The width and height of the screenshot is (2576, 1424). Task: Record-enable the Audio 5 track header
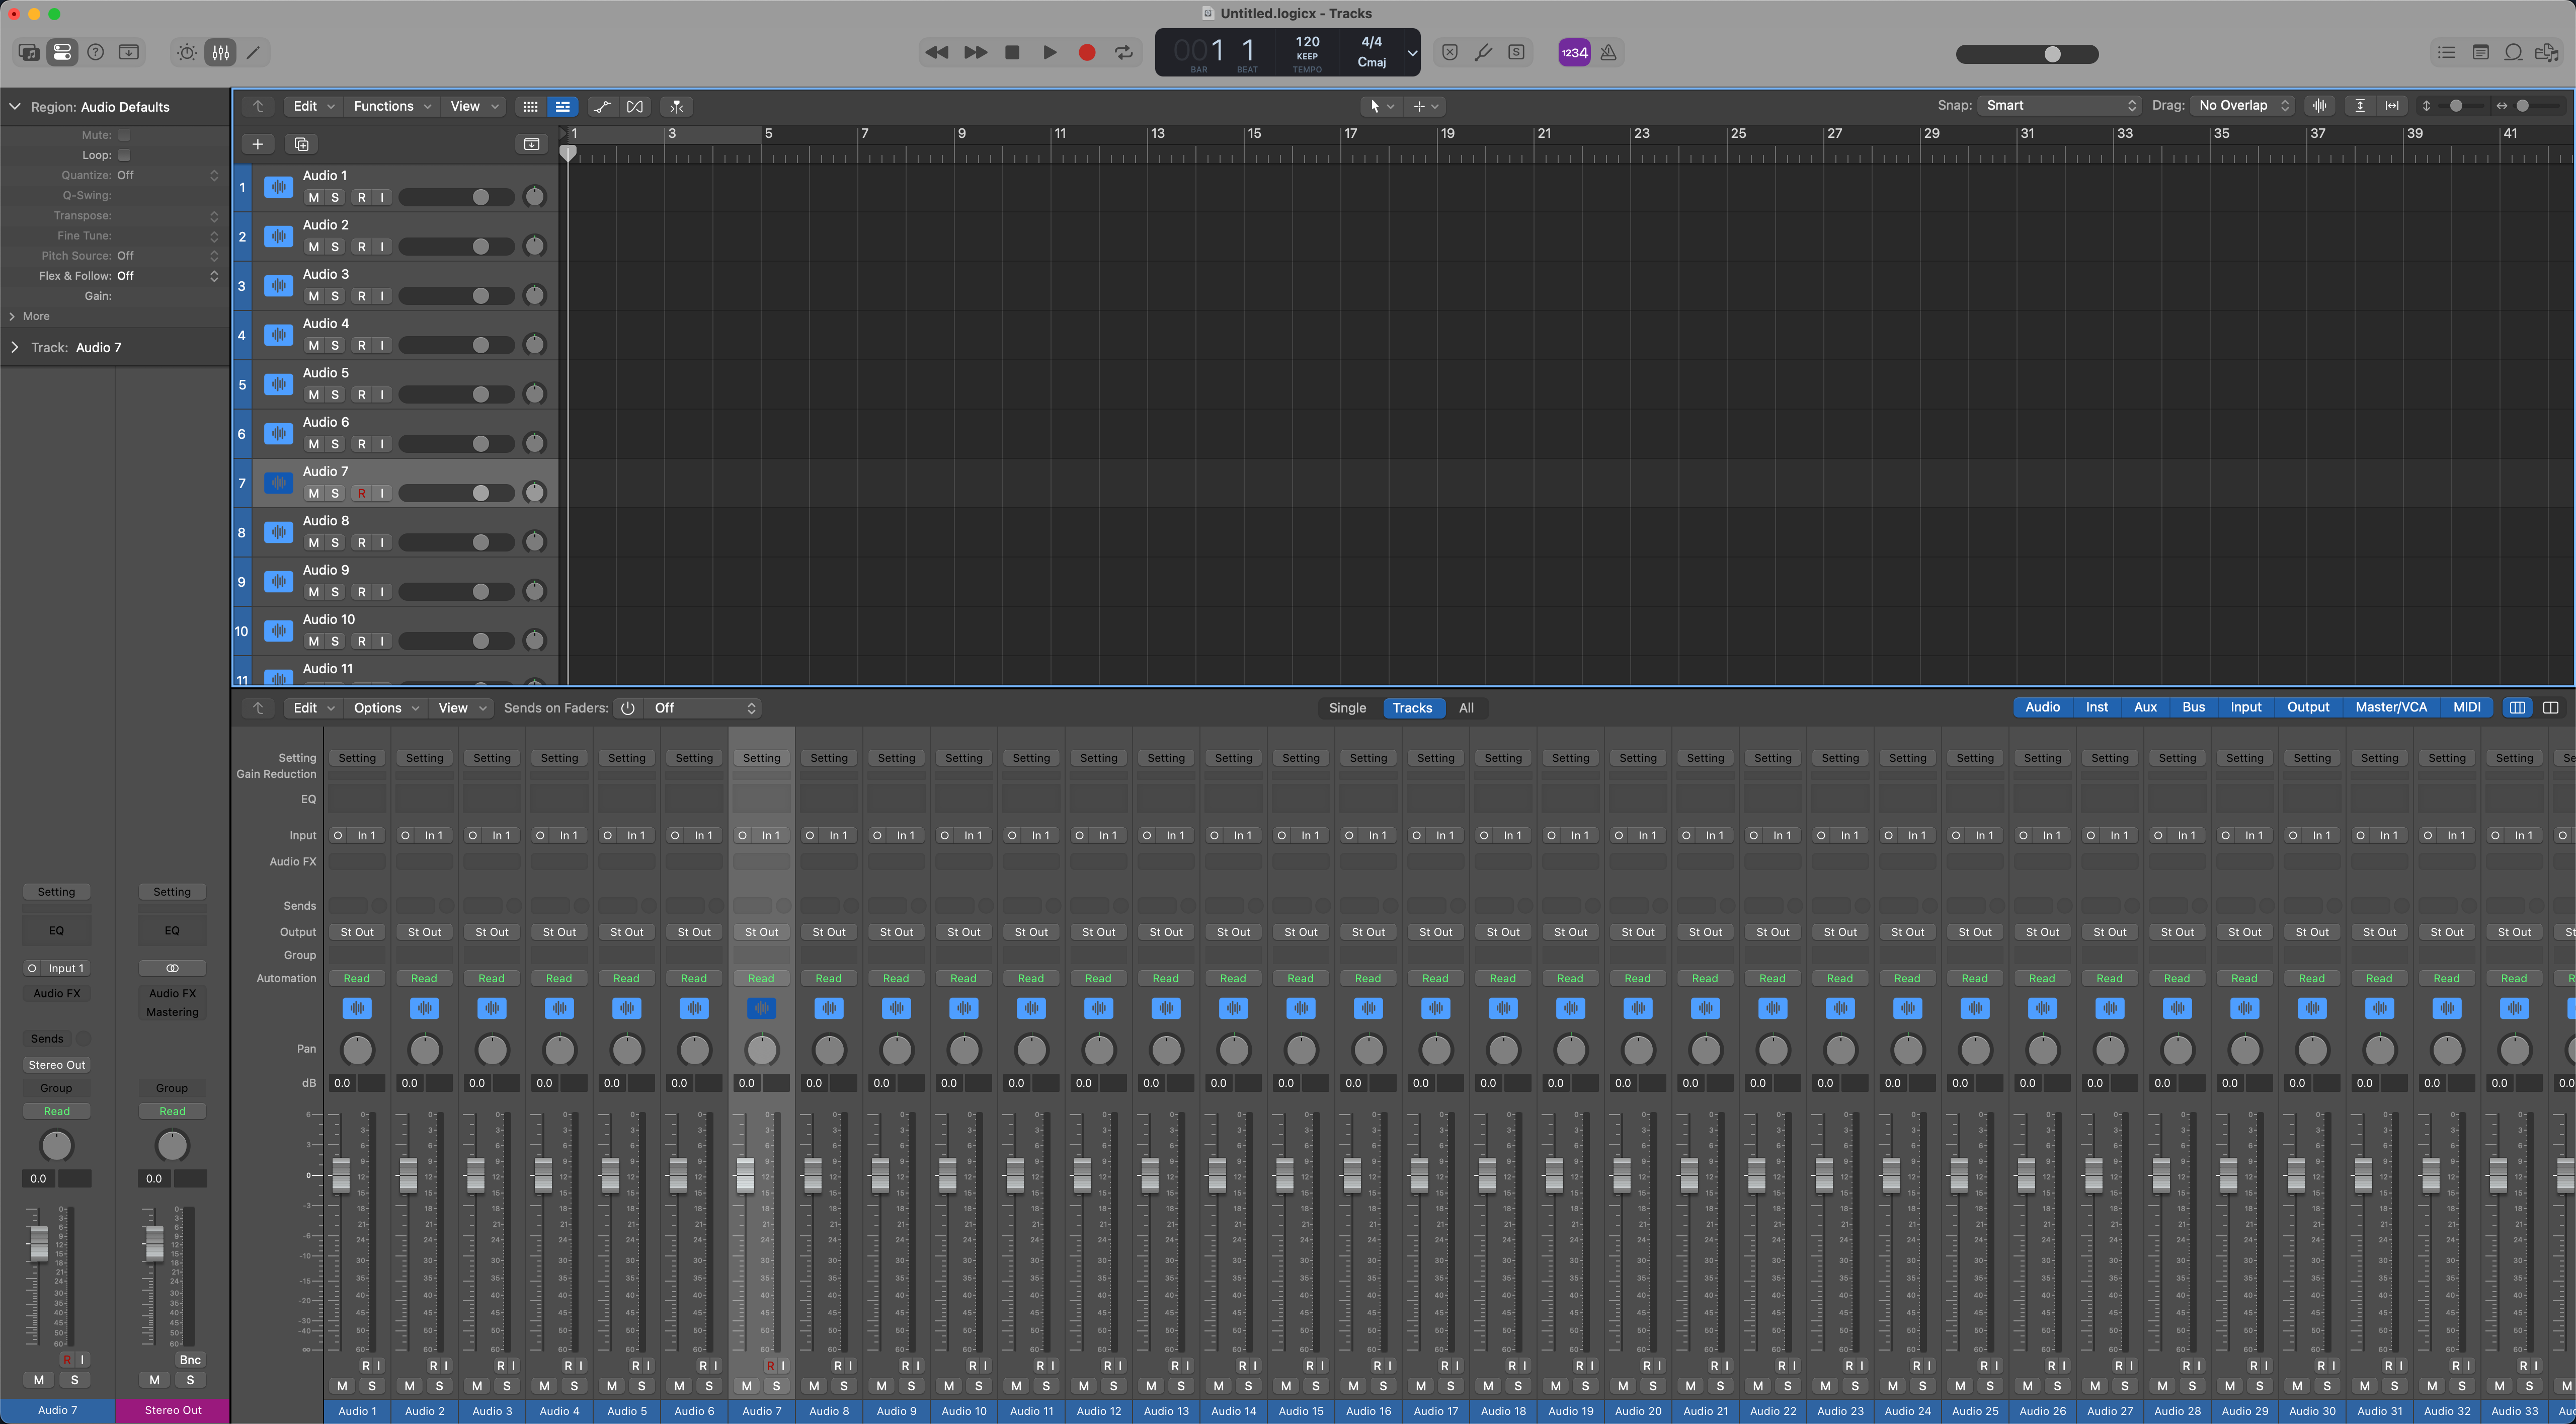(362, 395)
